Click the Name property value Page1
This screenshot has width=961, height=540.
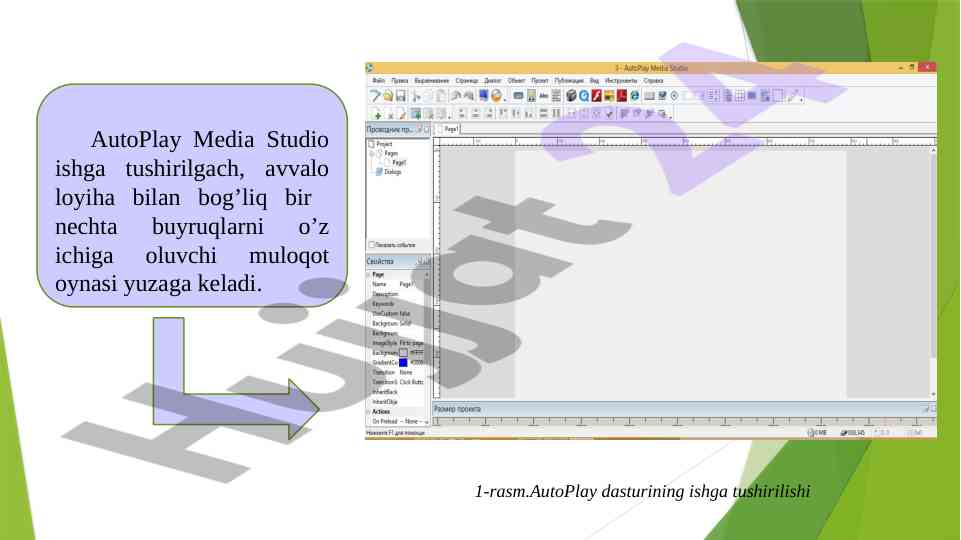[406, 284]
